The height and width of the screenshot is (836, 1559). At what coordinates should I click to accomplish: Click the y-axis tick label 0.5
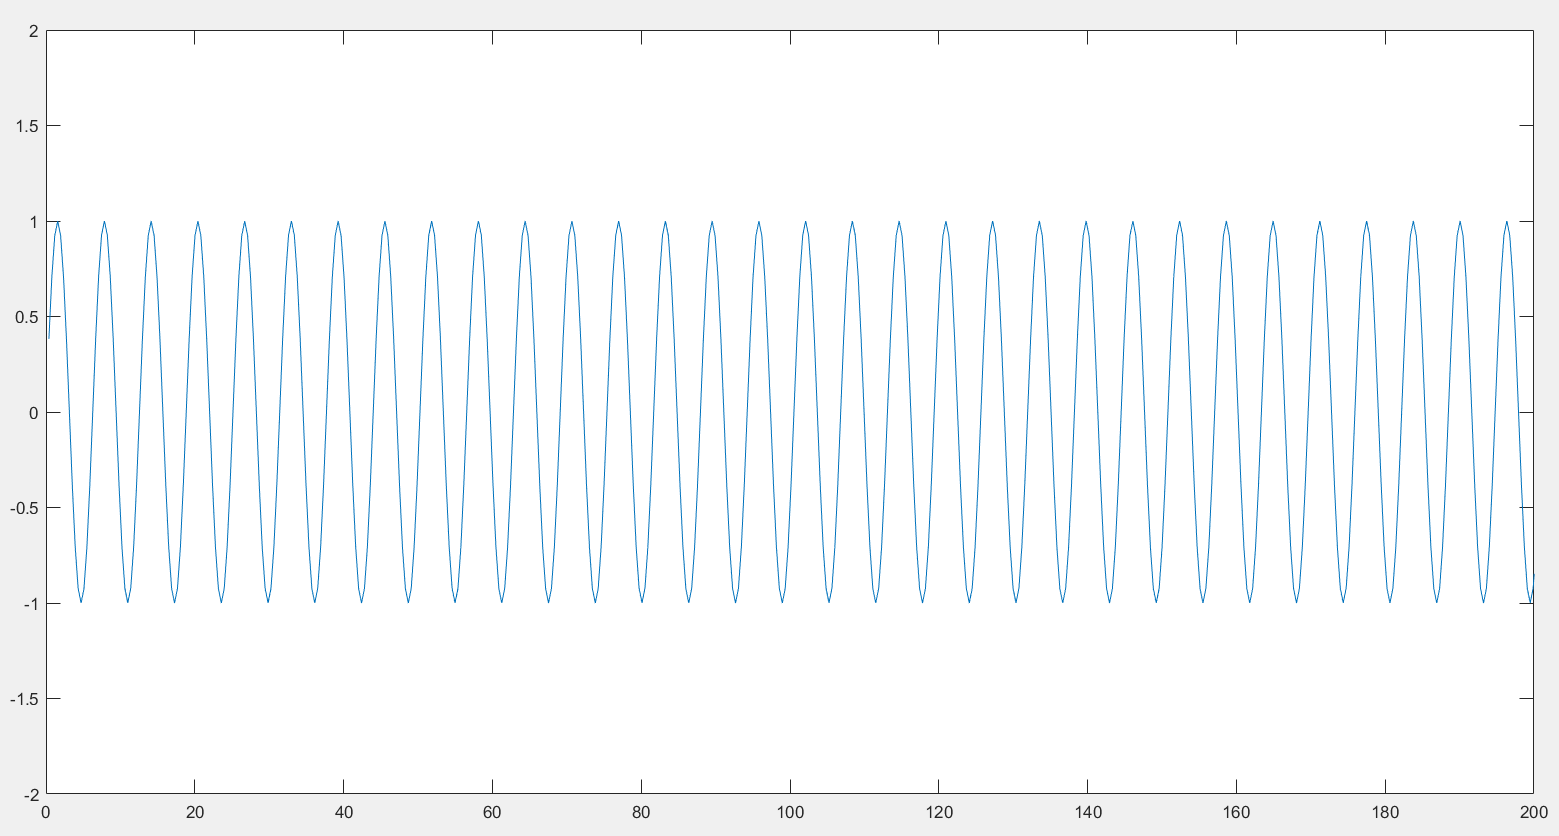28,317
